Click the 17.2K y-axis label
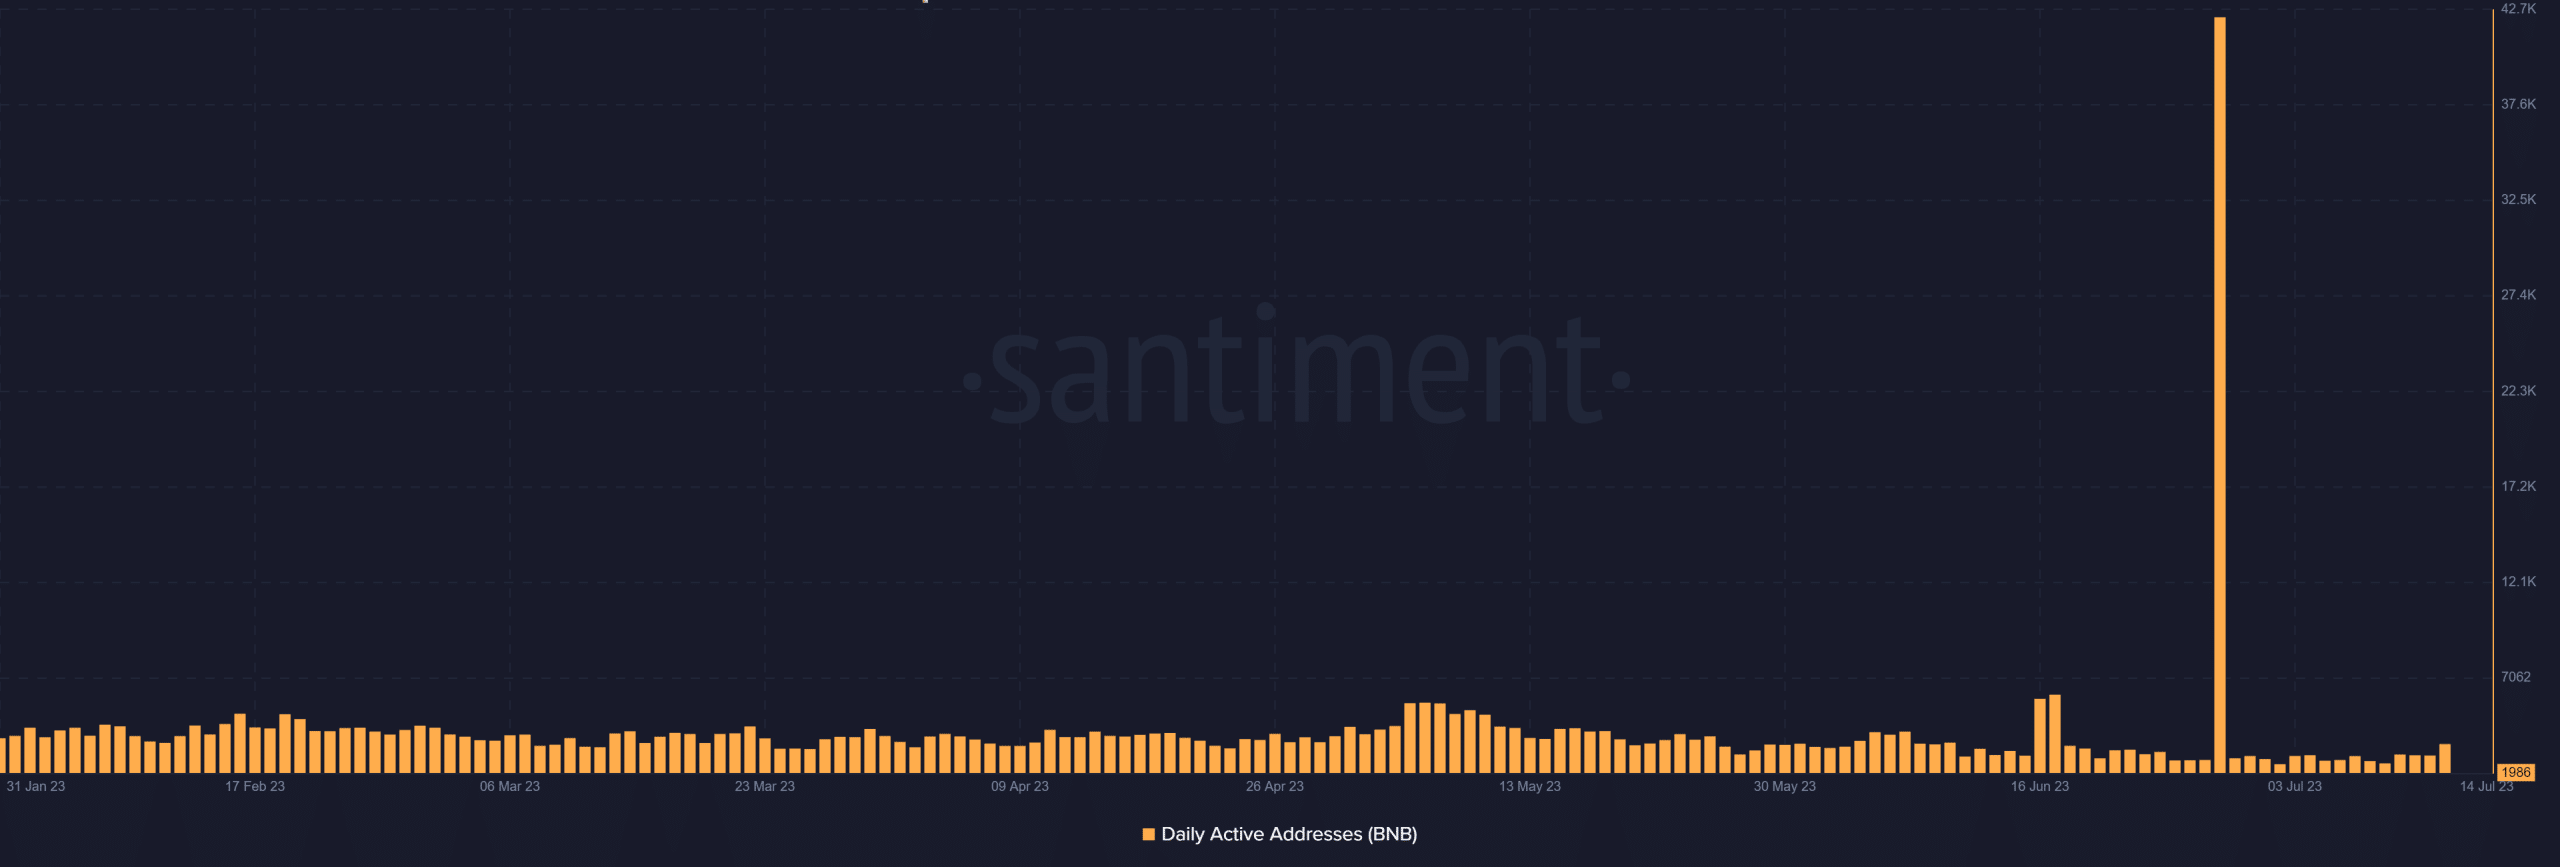The height and width of the screenshot is (867, 2560). [x=2518, y=486]
